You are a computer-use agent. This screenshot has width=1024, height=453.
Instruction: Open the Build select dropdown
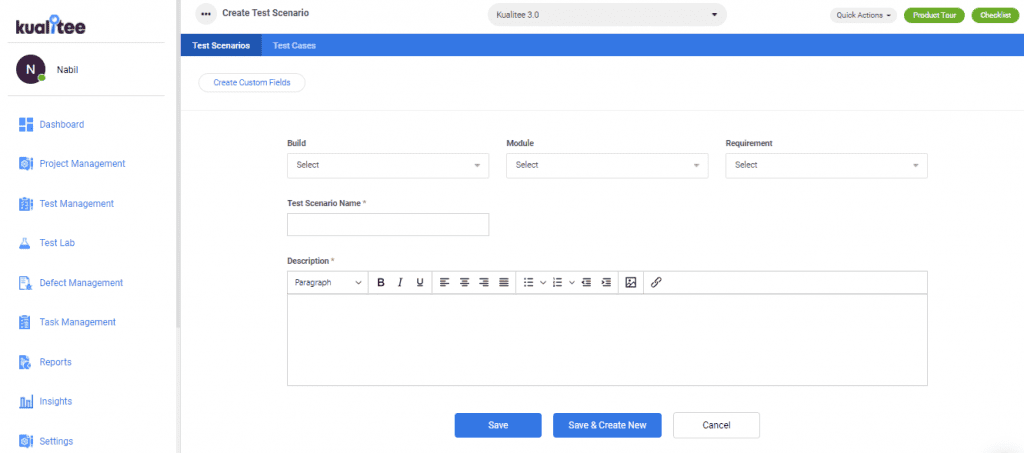point(388,165)
